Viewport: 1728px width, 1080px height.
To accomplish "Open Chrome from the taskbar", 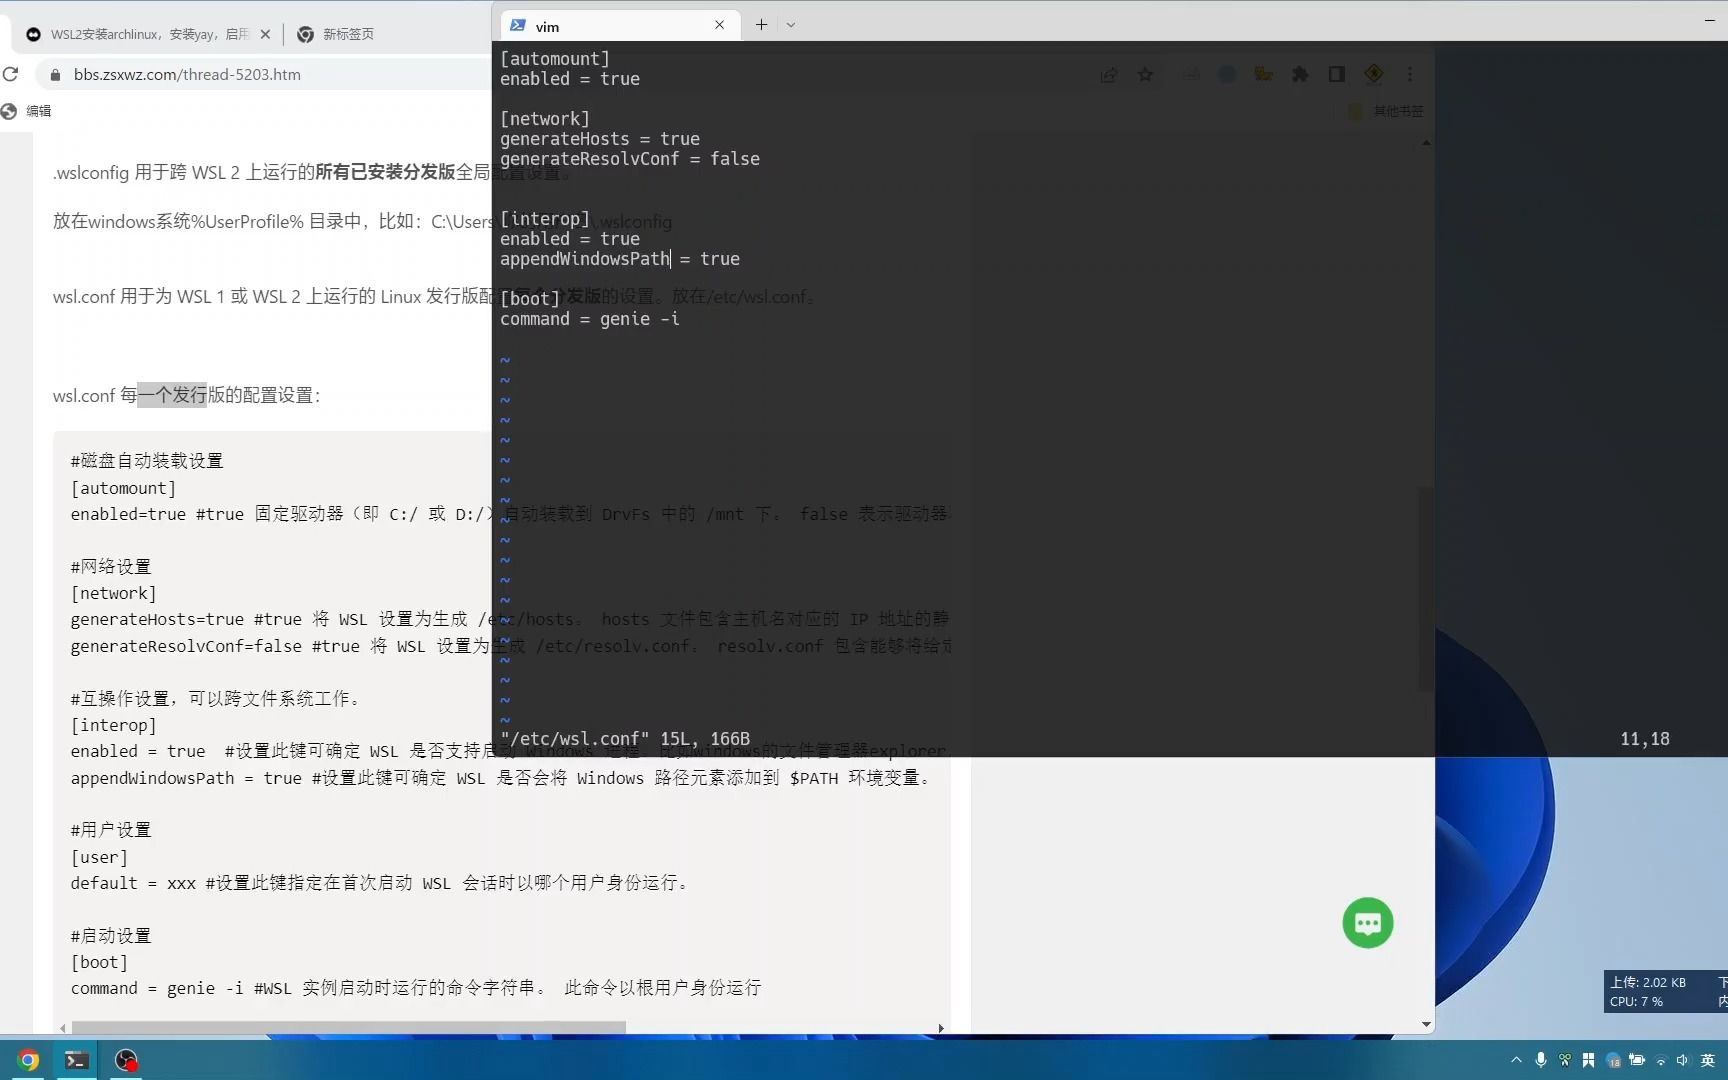I will tap(28, 1061).
